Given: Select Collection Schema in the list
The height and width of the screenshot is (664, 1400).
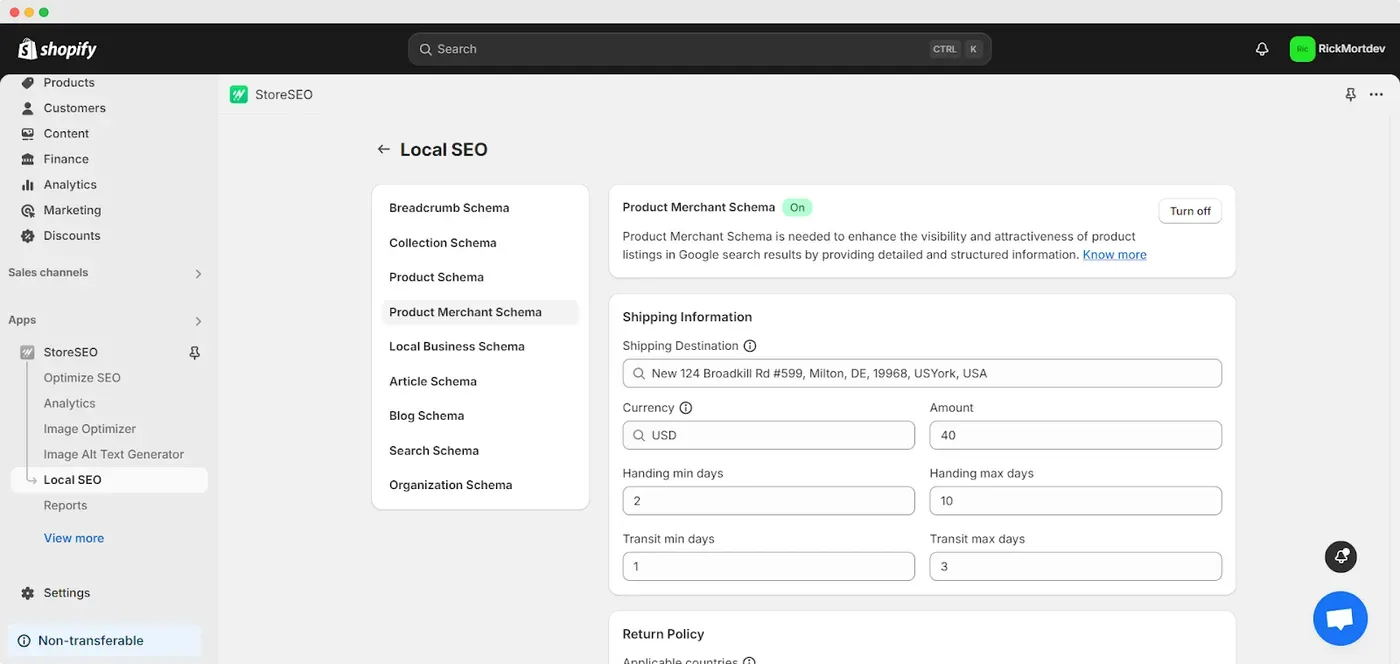Looking at the screenshot, I should pyautogui.click(x=480, y=243).
